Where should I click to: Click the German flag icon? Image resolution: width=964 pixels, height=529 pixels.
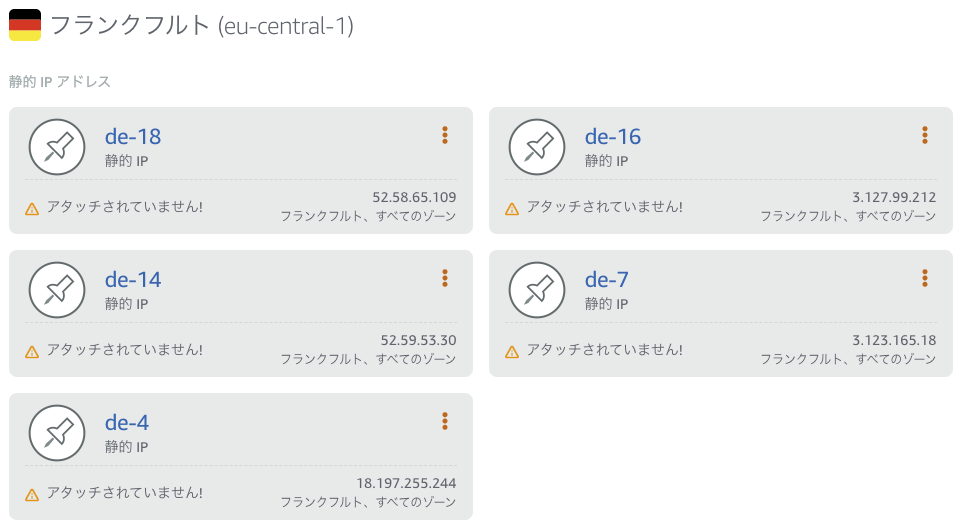[x=25, y=25]
